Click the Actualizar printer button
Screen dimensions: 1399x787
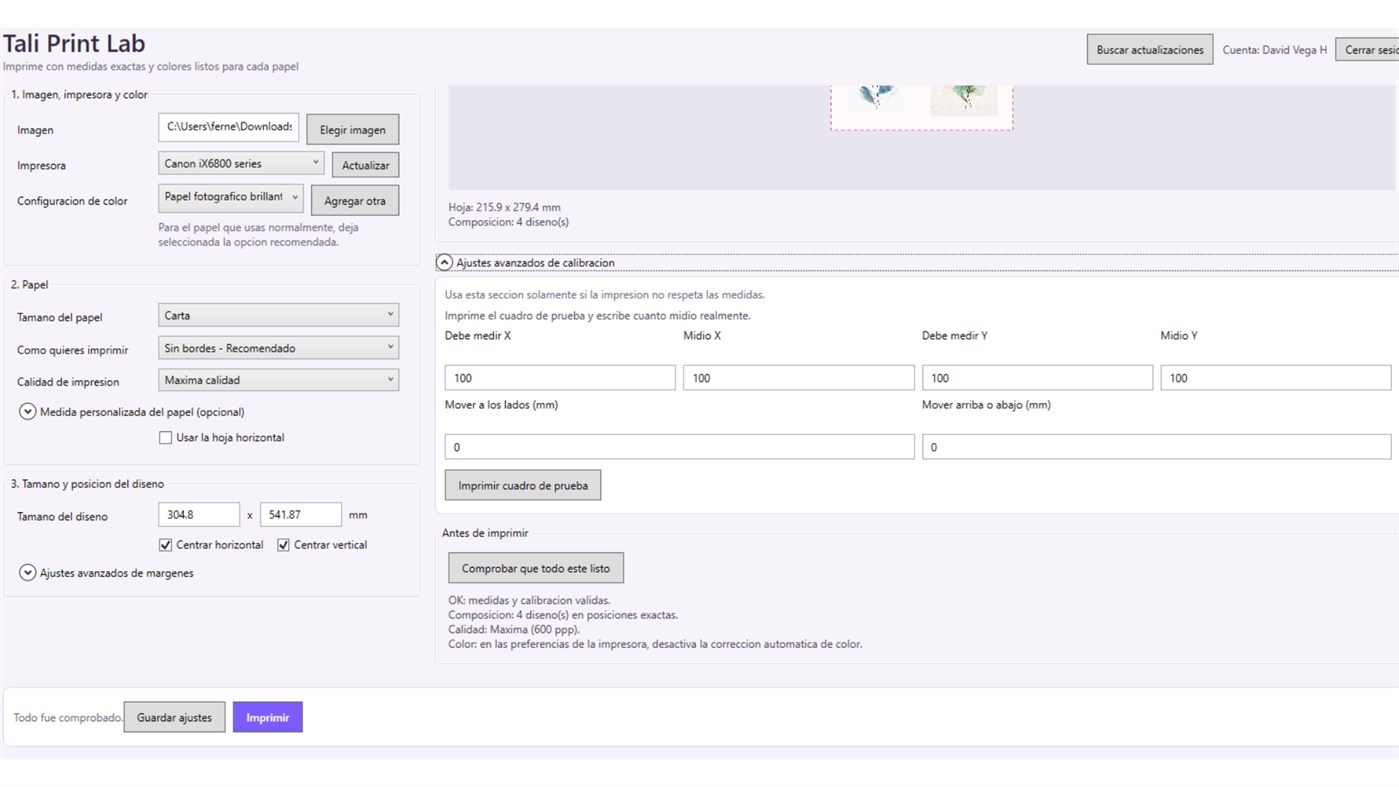[x=365, y=165]
